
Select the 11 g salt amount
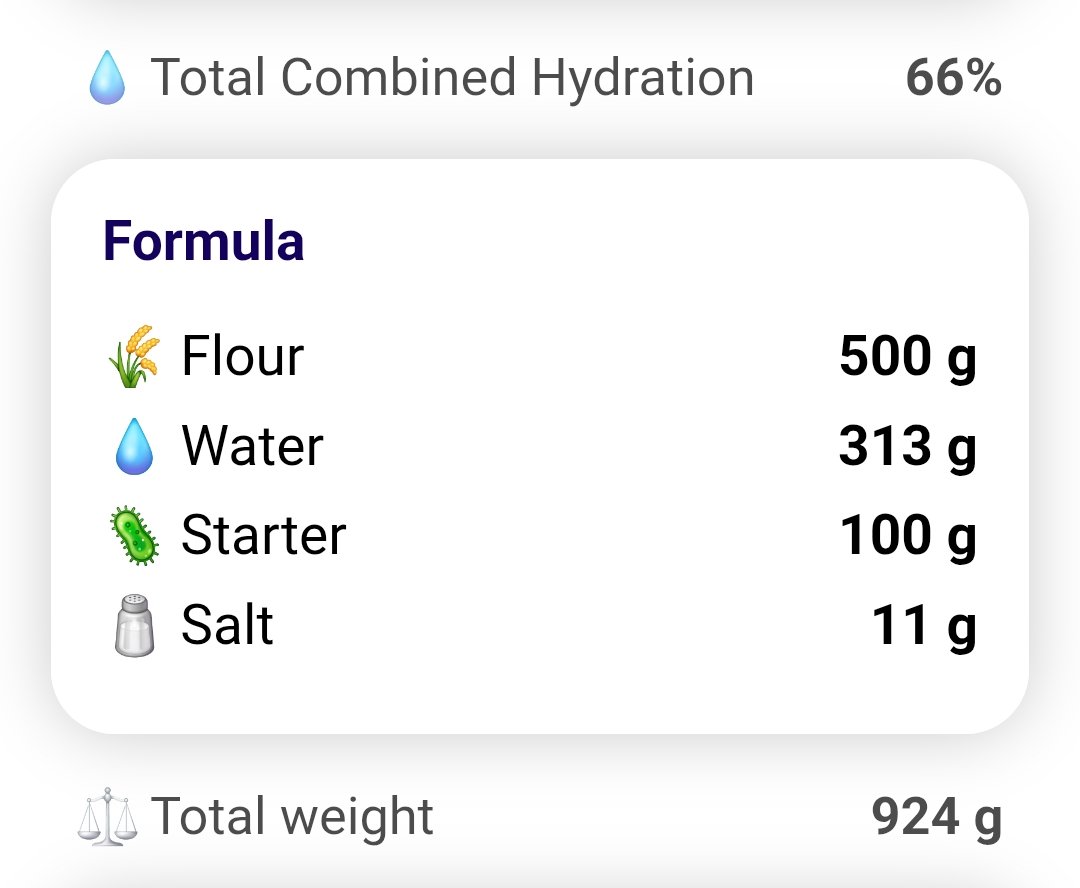[x=924, y=626]
